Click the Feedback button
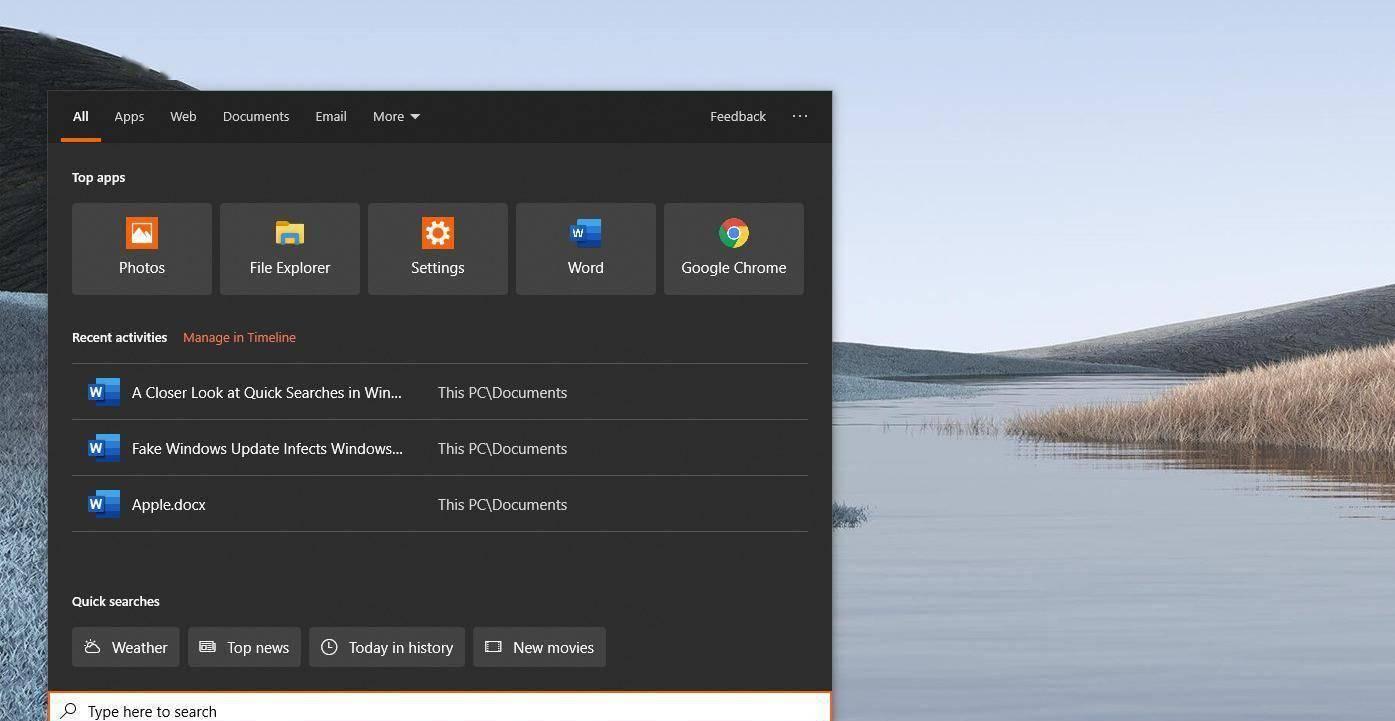Screen dimensions: 1395x721 click(738, 116)
